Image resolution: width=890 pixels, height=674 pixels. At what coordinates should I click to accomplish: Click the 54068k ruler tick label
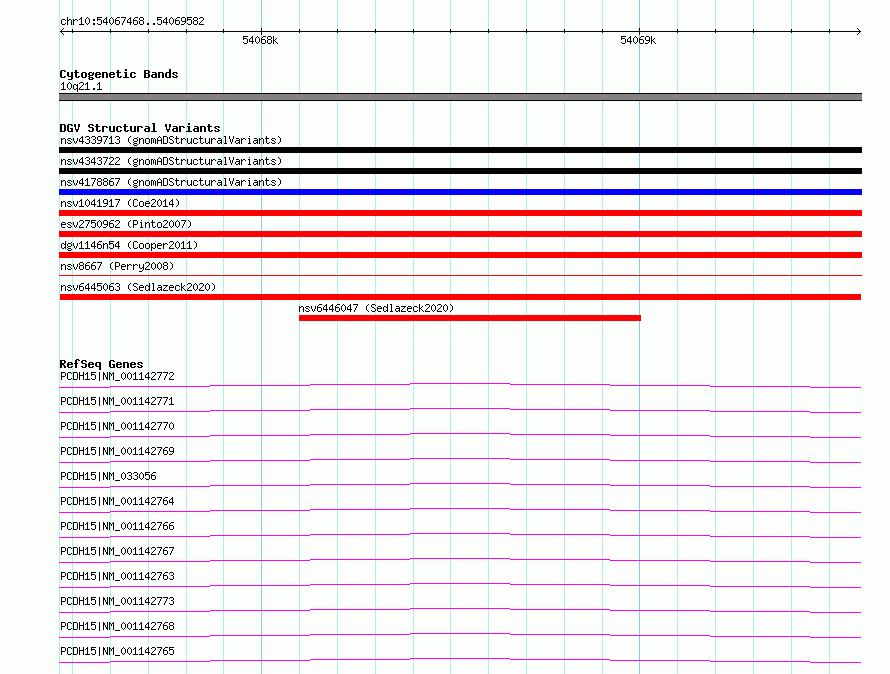pyautogui.click(x=260, y=40)
